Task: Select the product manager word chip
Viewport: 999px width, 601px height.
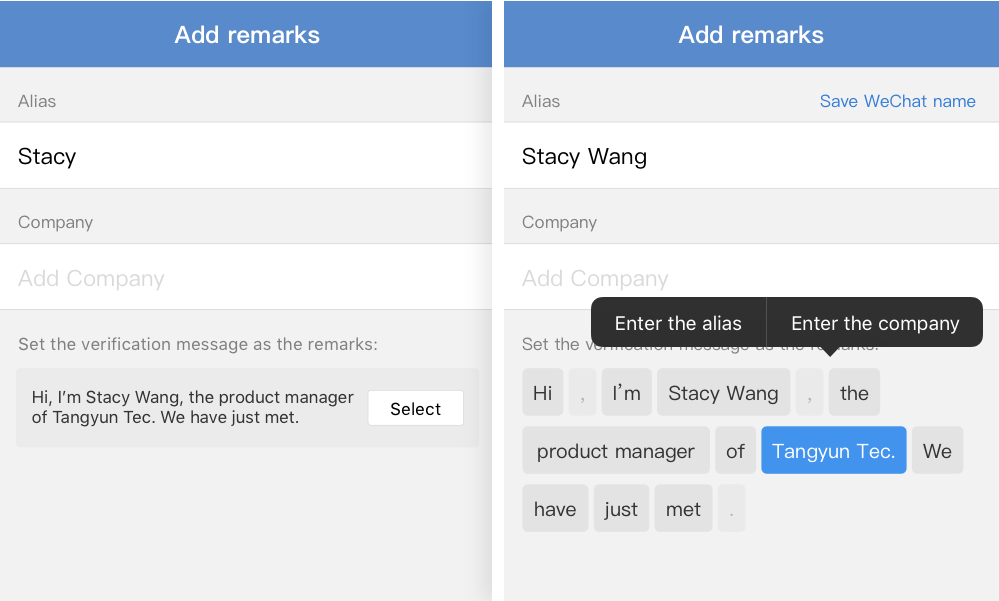Action: point(615,451)
